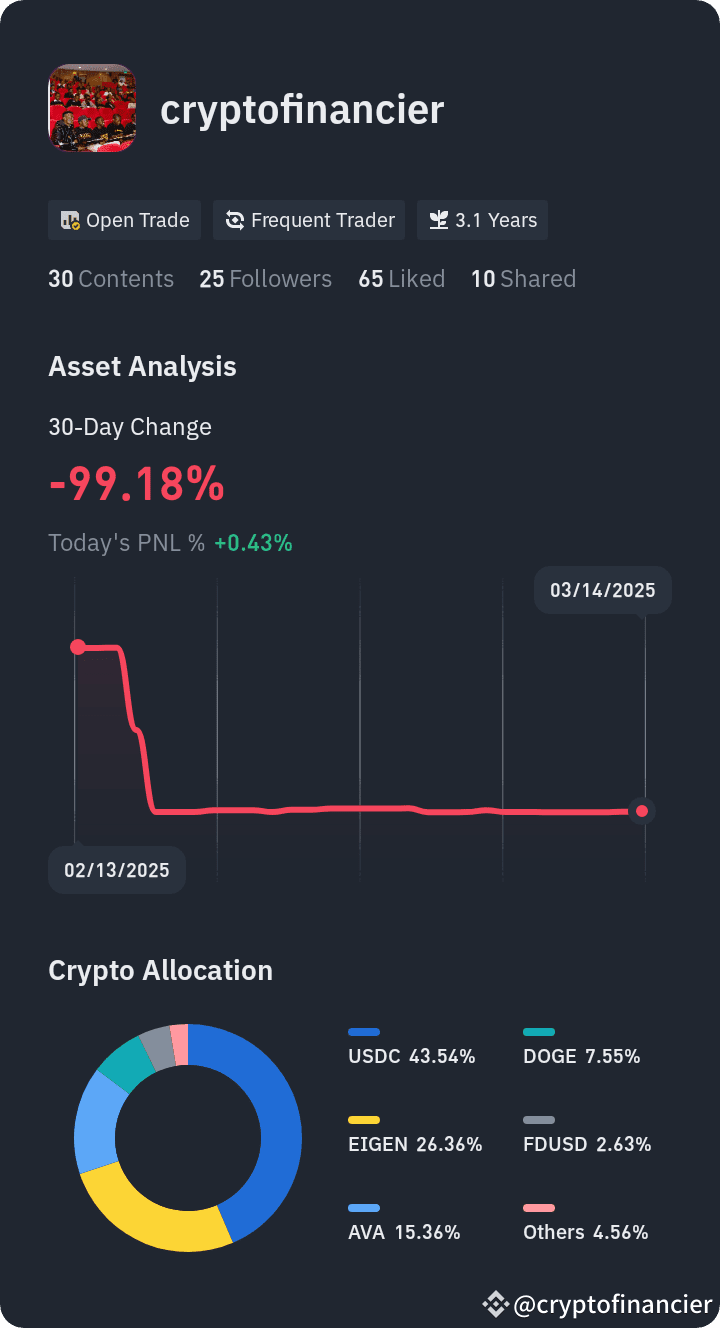Click the cryptofinancier username heading
Viewport: 720px width, 1328px height.
click(x=302, y=109)
